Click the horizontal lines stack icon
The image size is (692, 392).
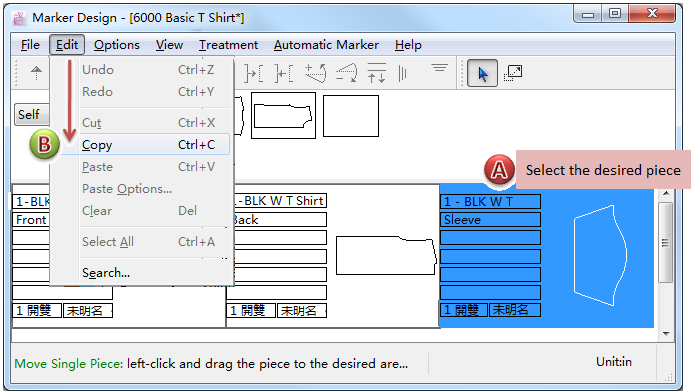[440, 68]
